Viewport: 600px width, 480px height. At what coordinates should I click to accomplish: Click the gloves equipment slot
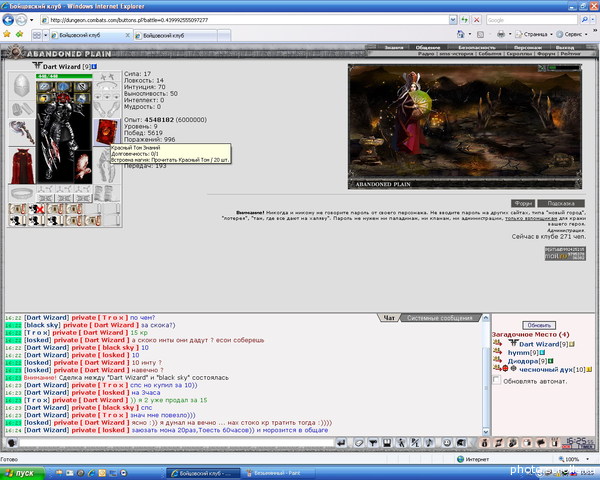pyautogui.click(x=107, y=109)
